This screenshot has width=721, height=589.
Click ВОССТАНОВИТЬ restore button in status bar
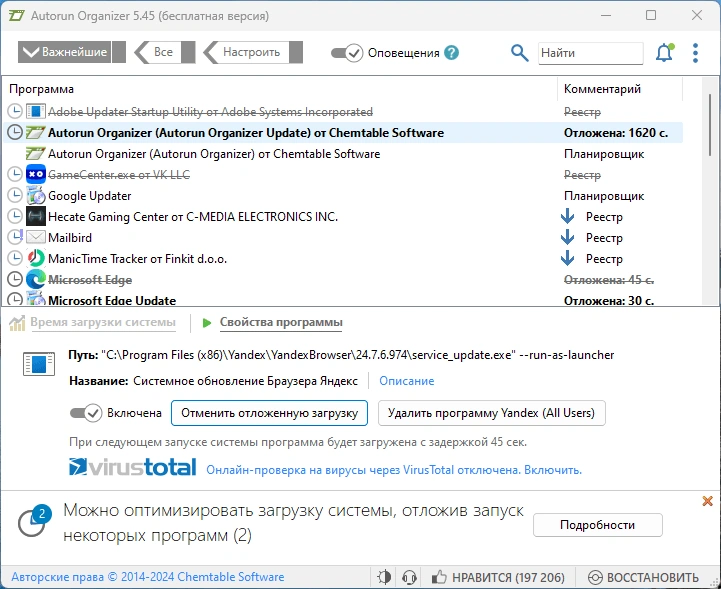tap(644, 577)
